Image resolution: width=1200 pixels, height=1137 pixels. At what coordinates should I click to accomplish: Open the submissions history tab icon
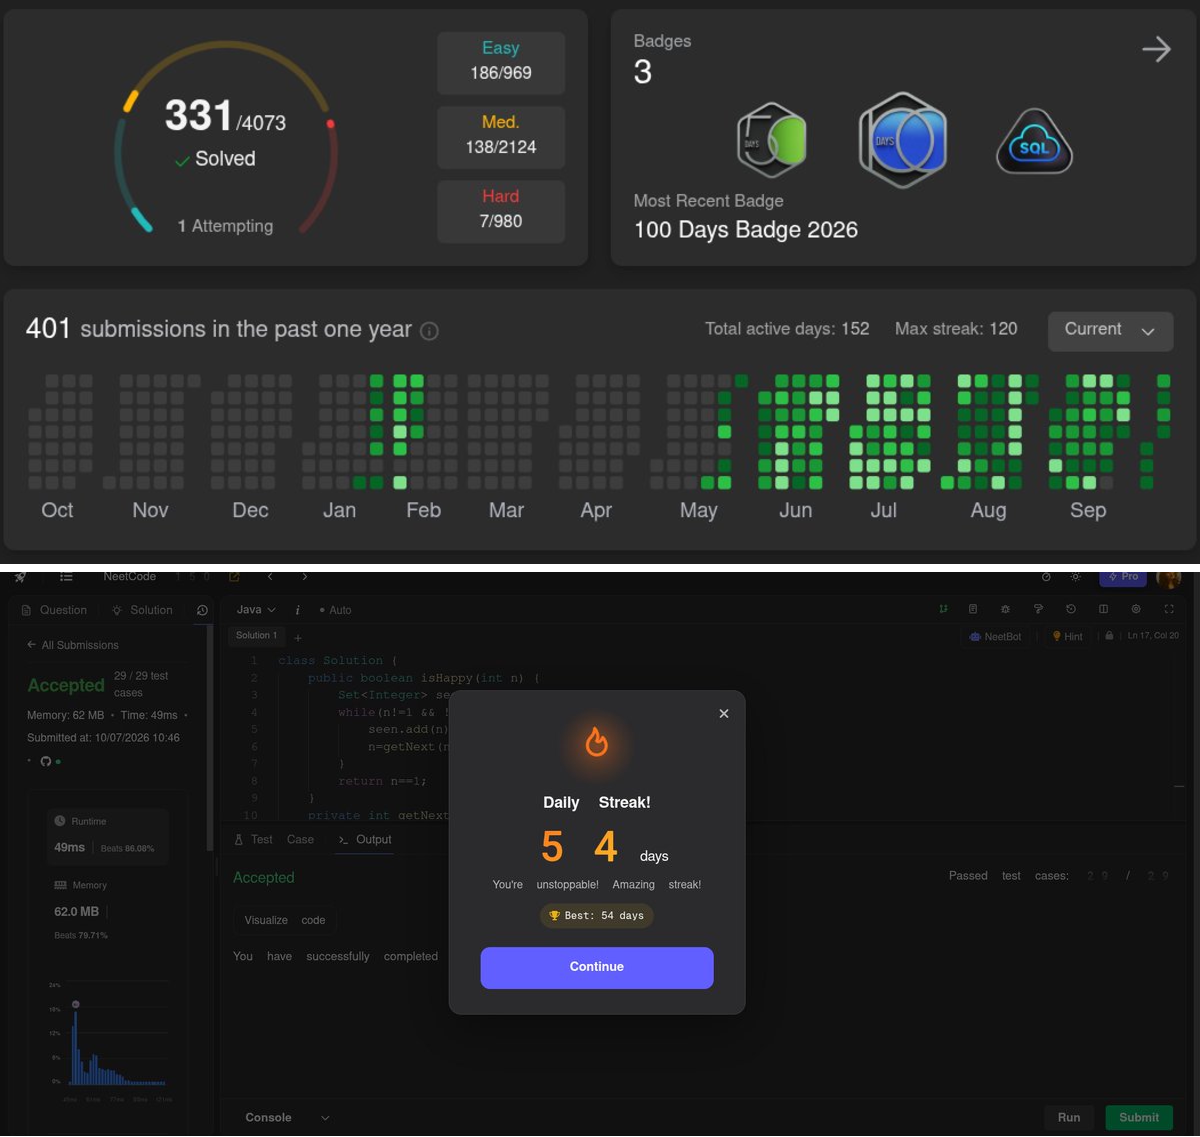(202, 610)
